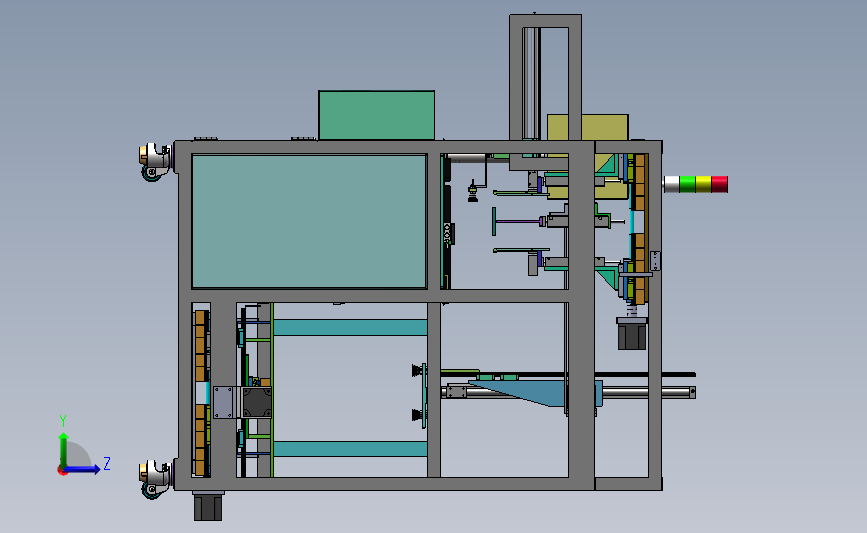The height and width of the screenshot is (533, 867).
Task: Pick the lower caster wheel on the left side
Action: pyautogui.click(x=154, y=479)
